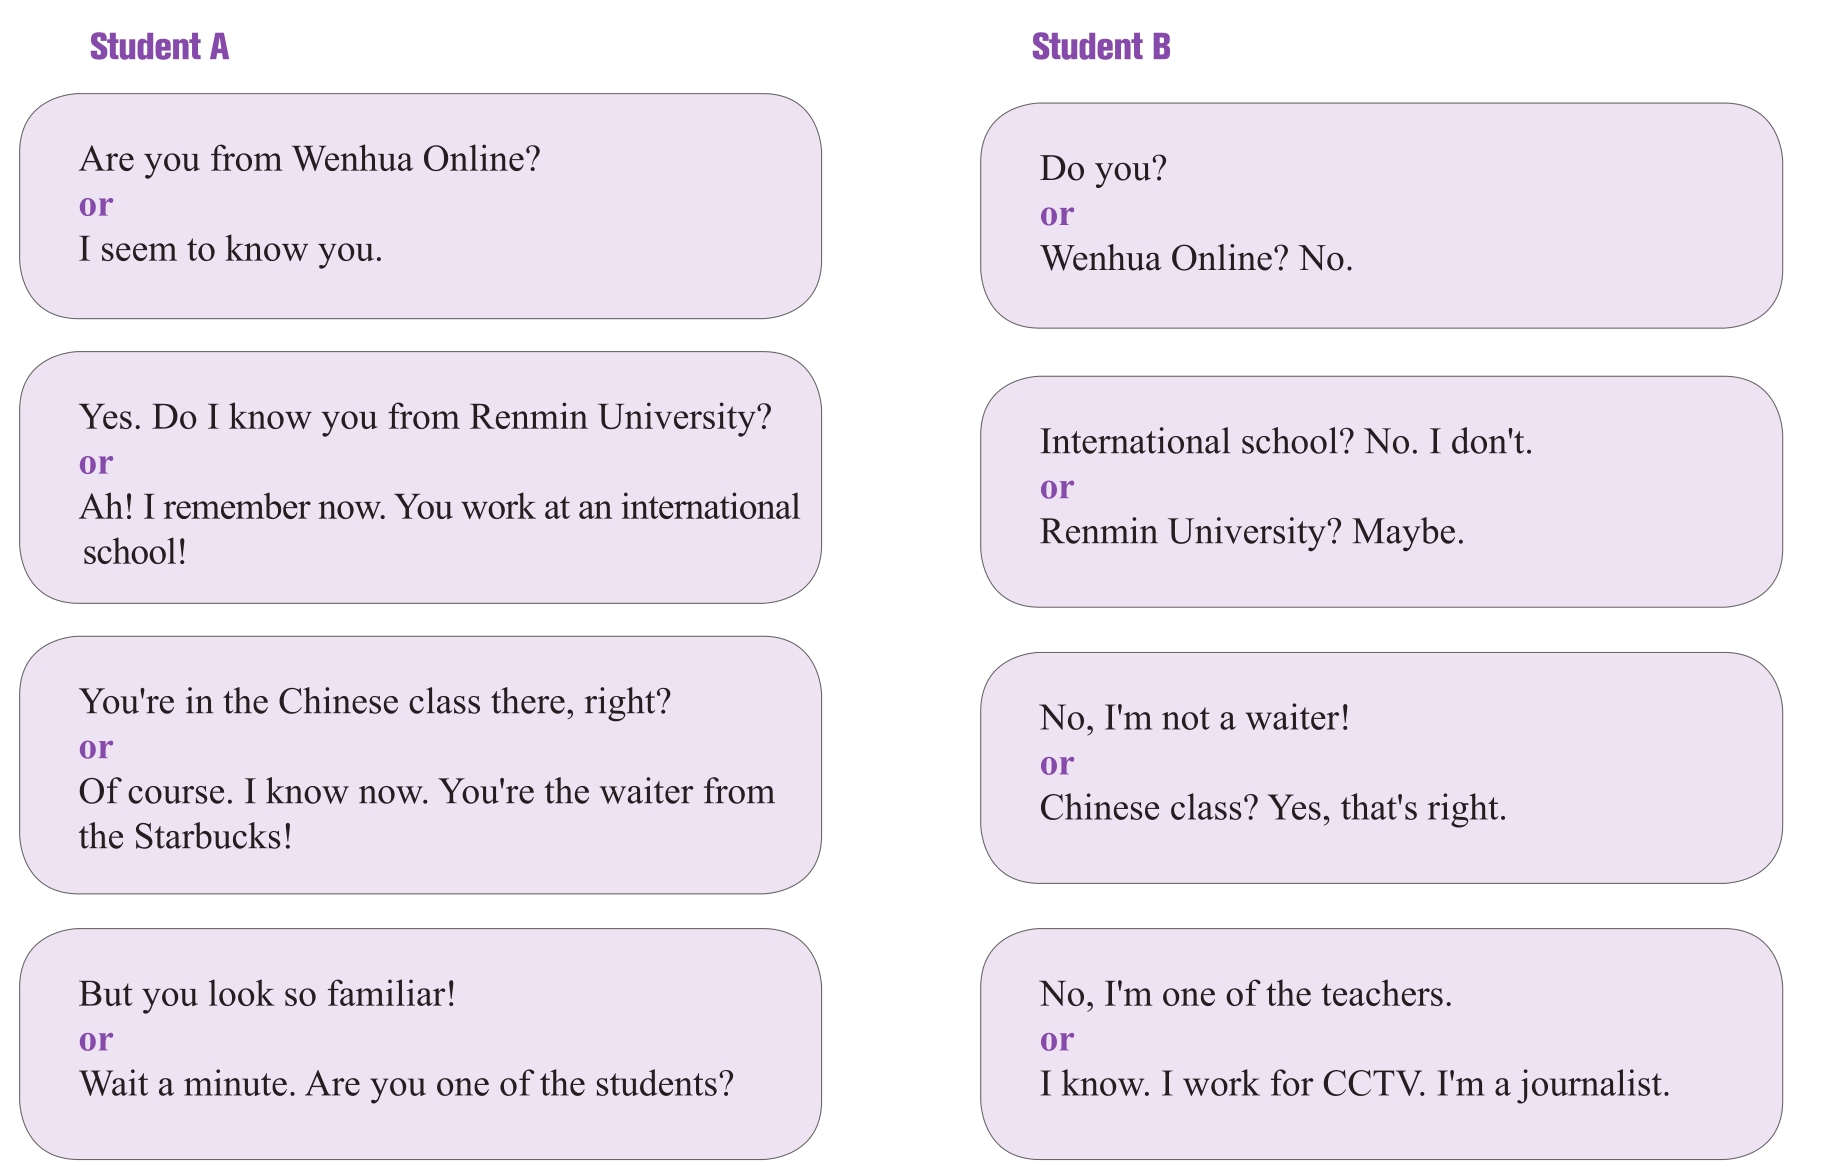Select "Yes. Do I know you from Renmin University?"
This screenshot has width=1821, height=1169.
425,417
